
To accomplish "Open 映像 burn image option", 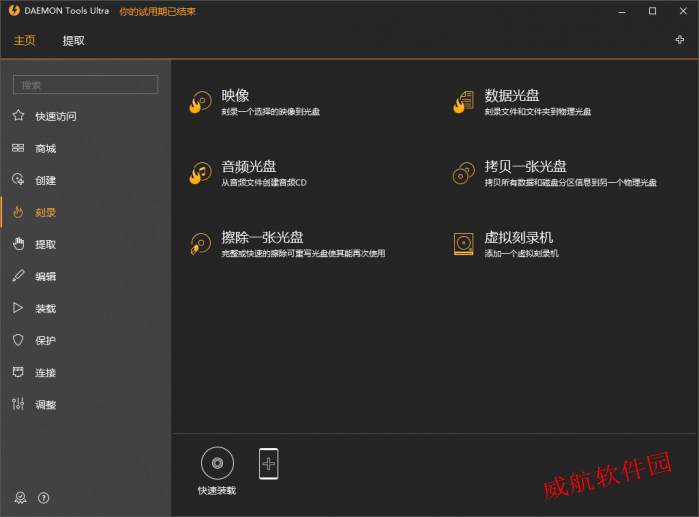I will (x=235, y=95).
